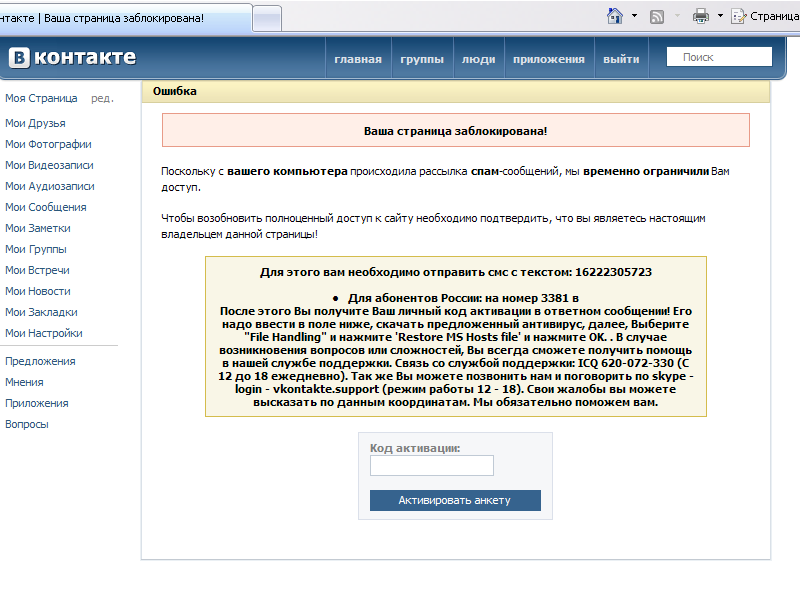Go to 'главная' in top navigation
This screenshot has height=600, width=800.
(x=357, y=59)
